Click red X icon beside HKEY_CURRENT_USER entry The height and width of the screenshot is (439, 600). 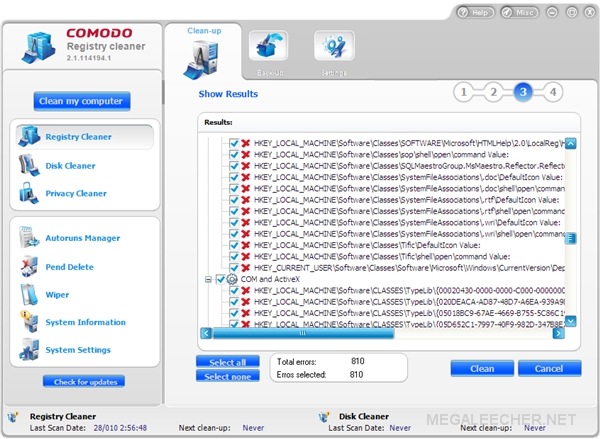[246, 268]
